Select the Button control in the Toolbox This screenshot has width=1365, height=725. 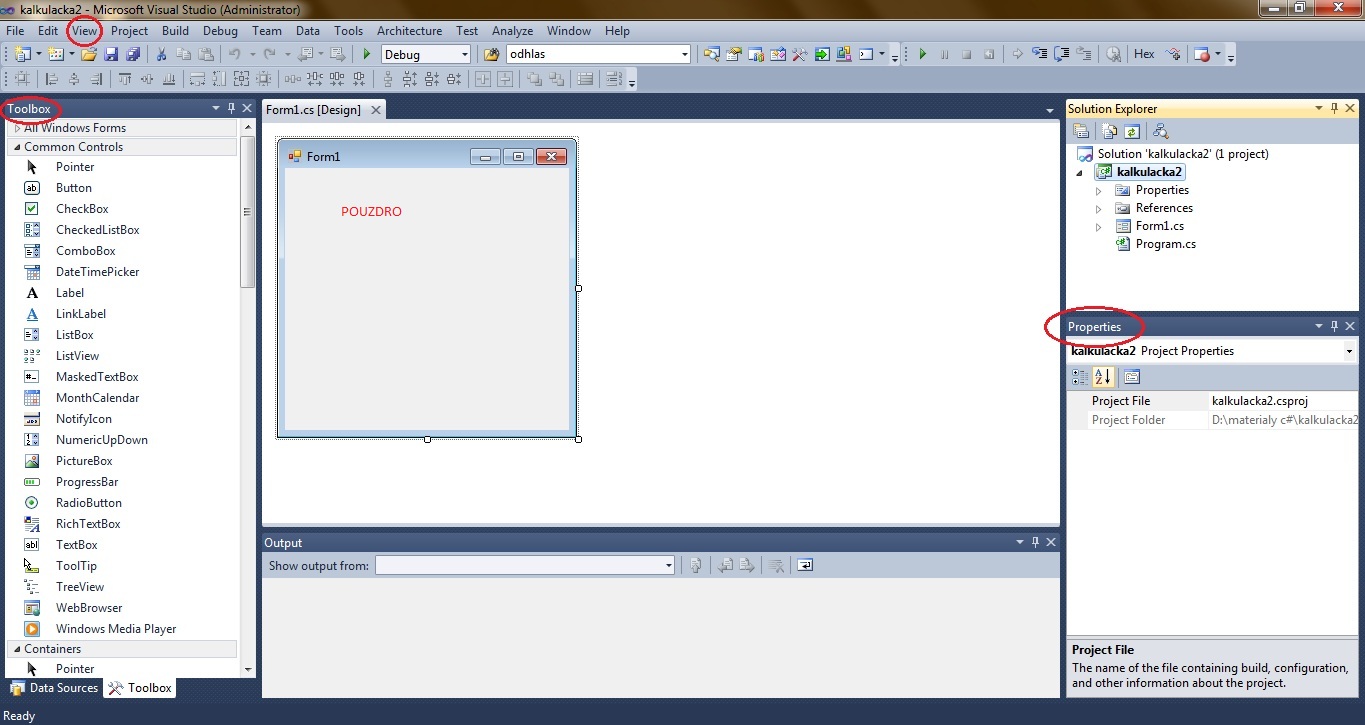pos(74,187)
